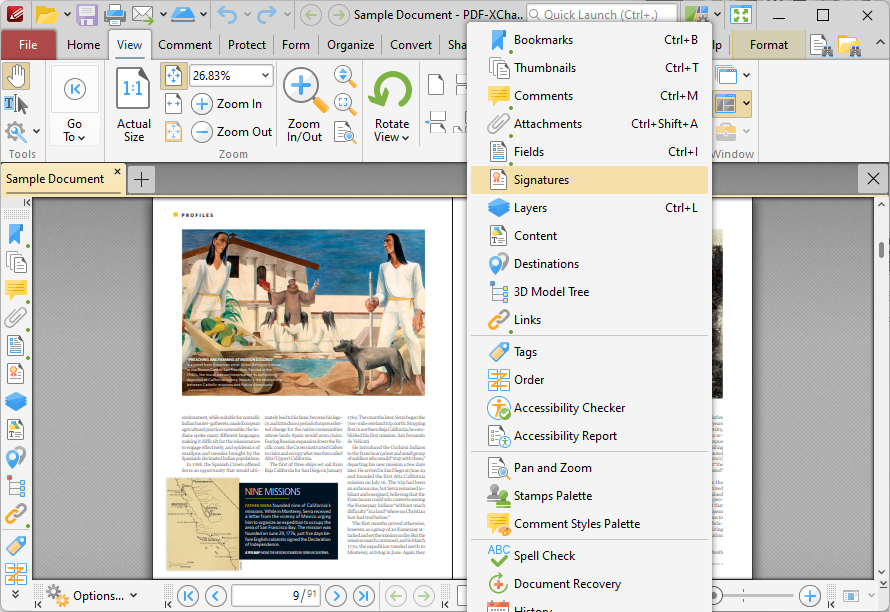Viewport: 890px width, 612px height.
Task: Select the Select Text tool
Action: (16, 104)
